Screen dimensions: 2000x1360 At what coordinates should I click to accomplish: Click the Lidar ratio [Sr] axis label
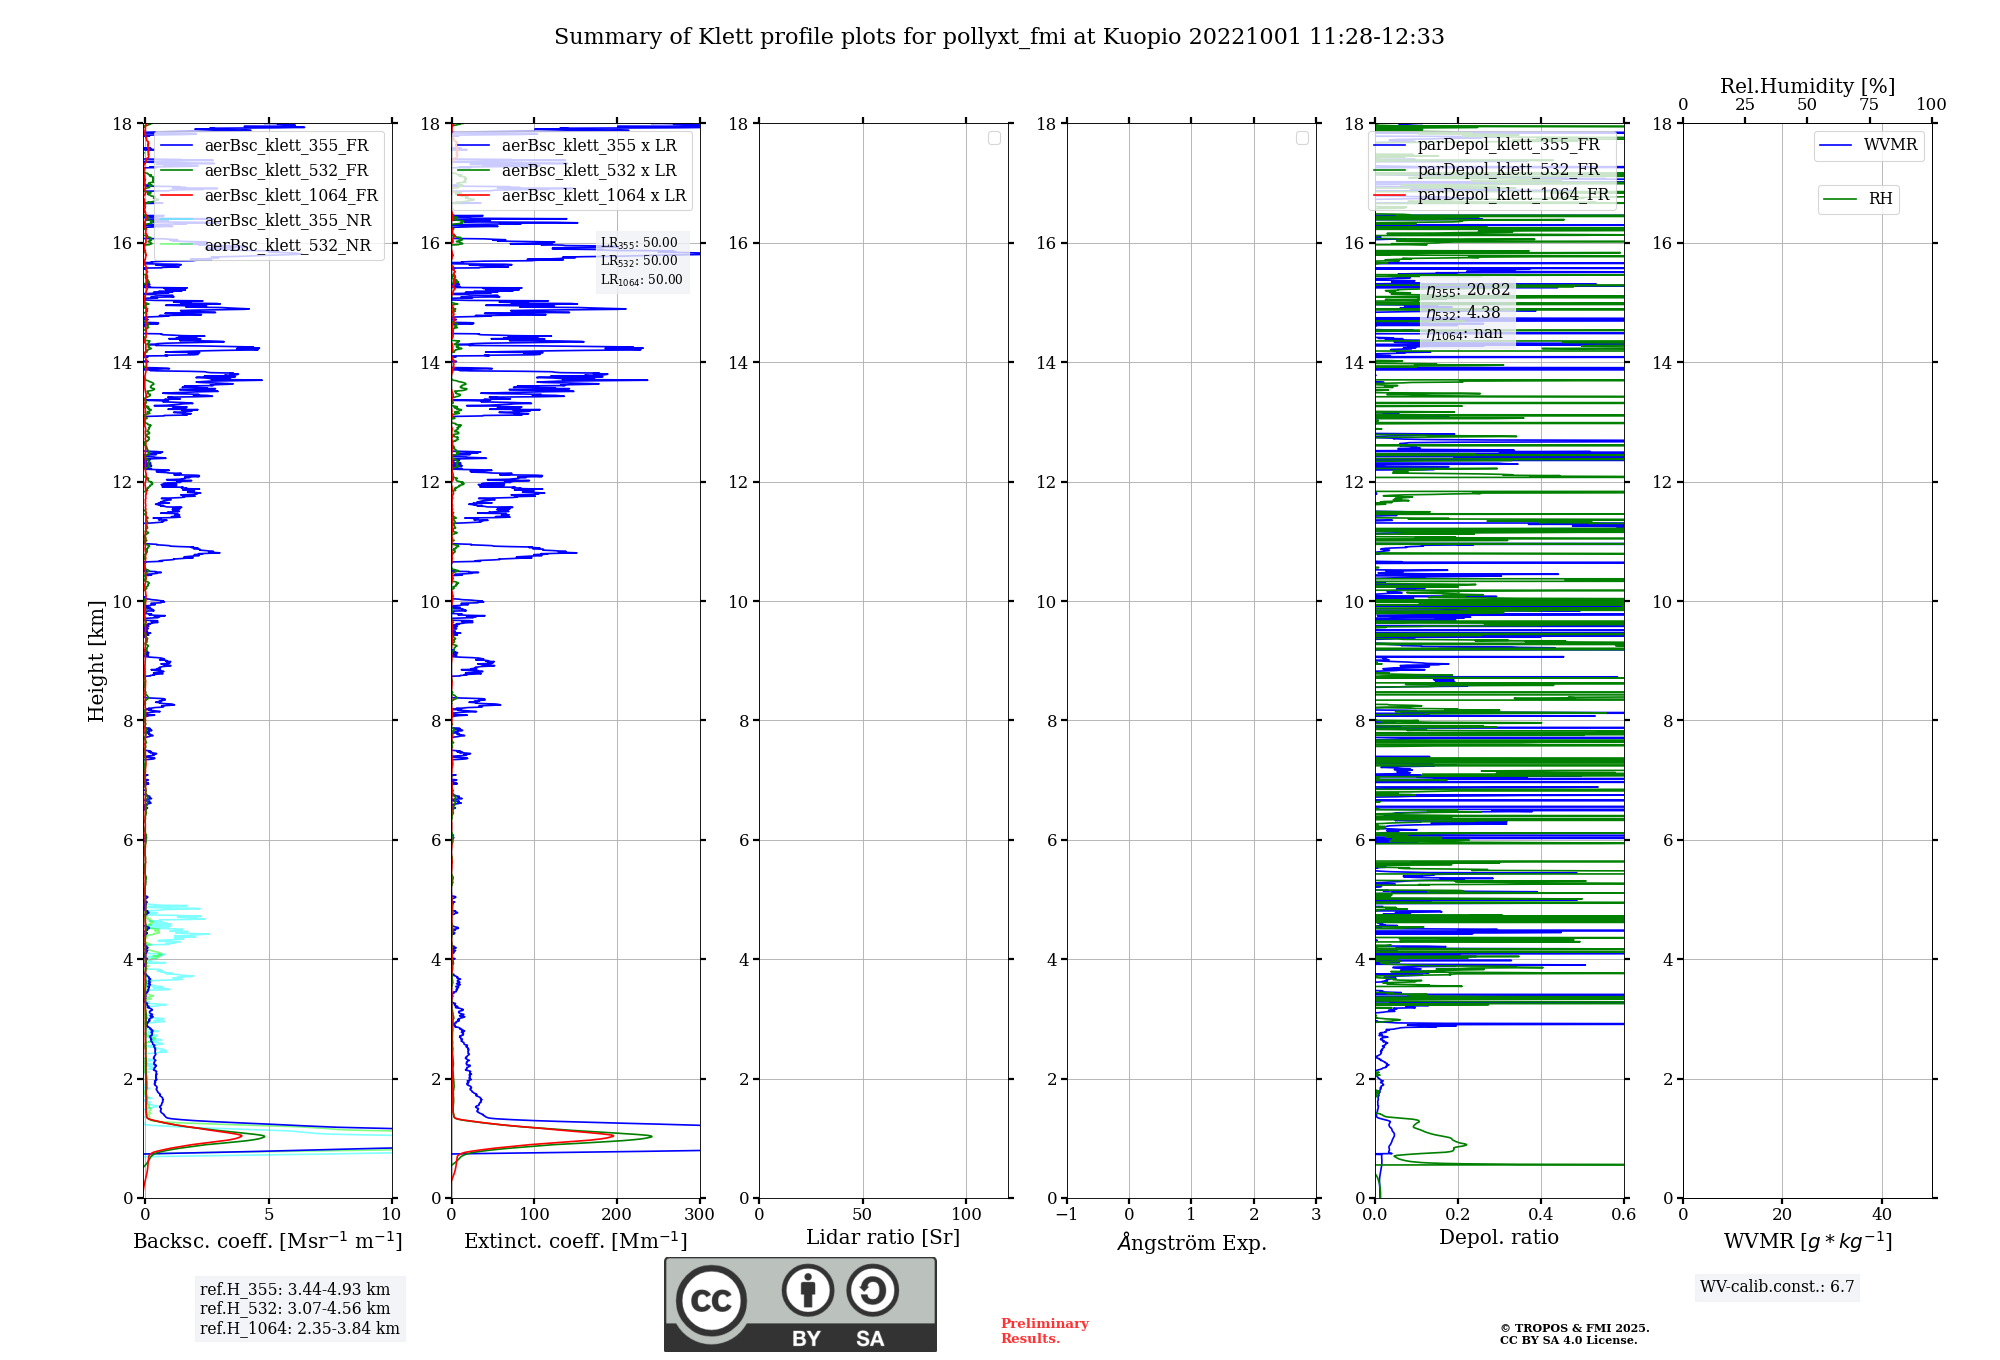point(883,1238)
